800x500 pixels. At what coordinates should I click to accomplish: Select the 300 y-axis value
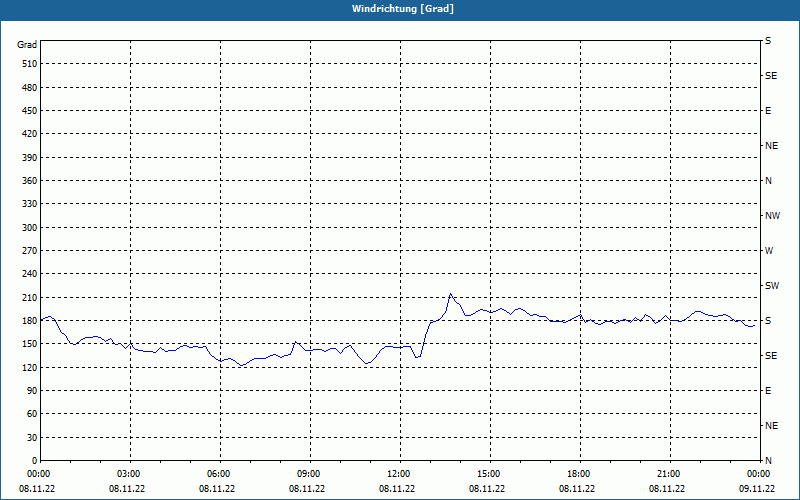30,227
